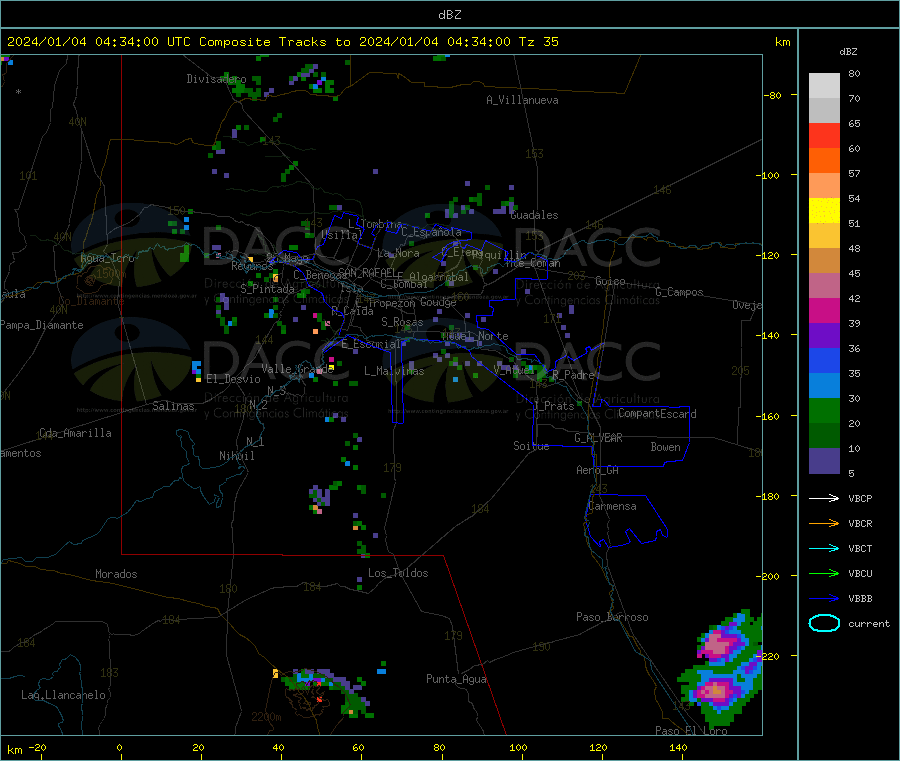Click the 'S_Rosas' map label
The width and height of the screenshot is (900, 761).
point(402,322)
